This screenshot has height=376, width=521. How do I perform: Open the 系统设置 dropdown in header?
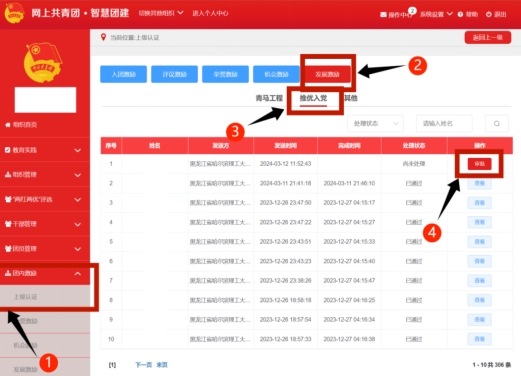436,14
